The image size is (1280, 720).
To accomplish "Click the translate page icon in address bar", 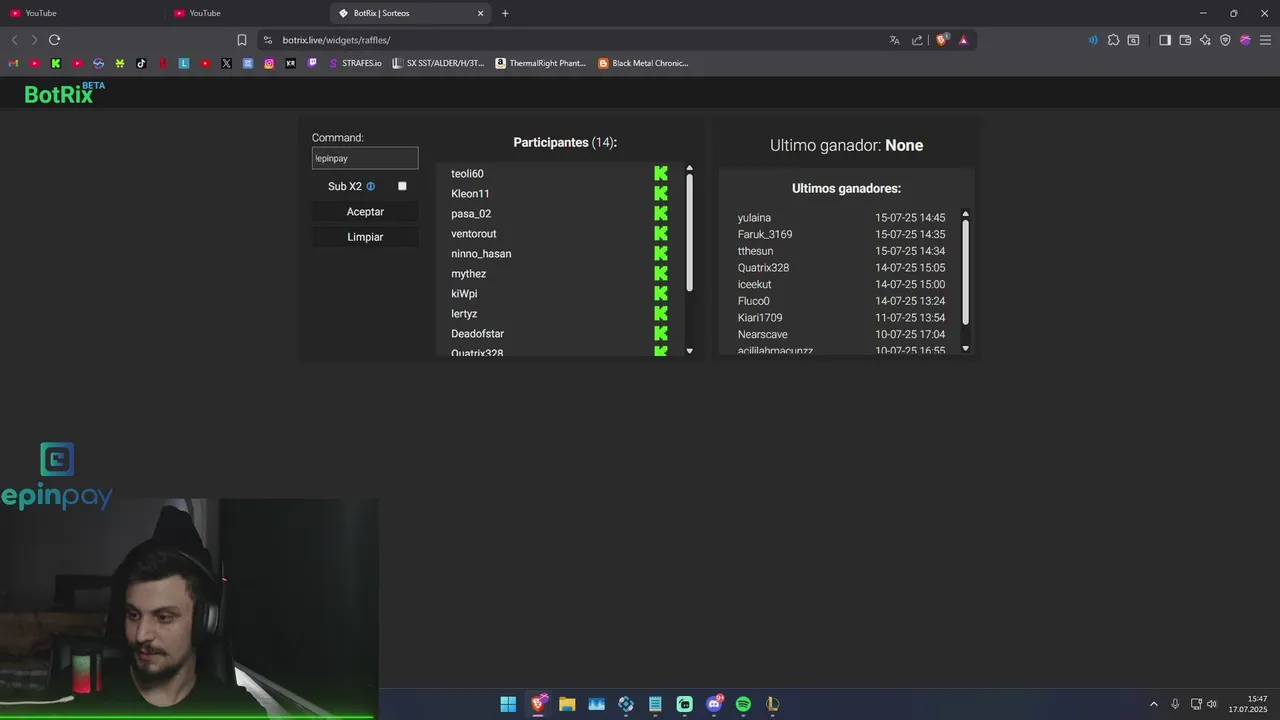I will [894, 40].
